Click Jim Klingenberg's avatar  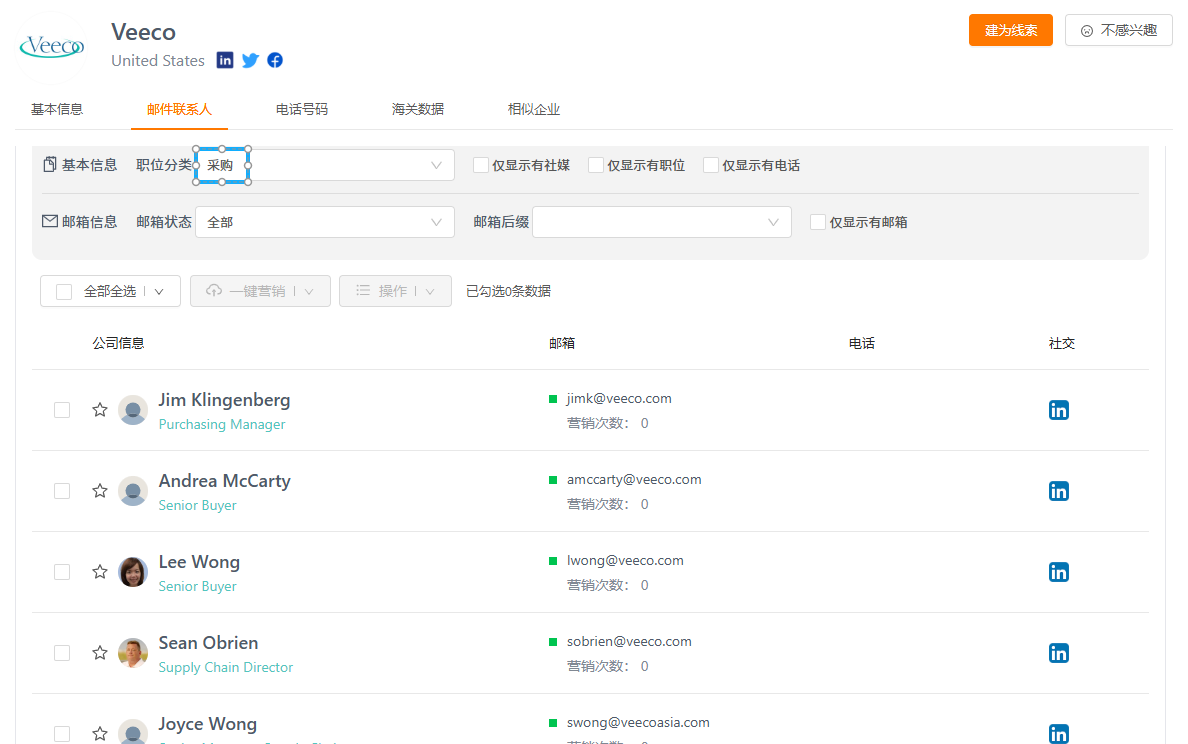[133, 410]
